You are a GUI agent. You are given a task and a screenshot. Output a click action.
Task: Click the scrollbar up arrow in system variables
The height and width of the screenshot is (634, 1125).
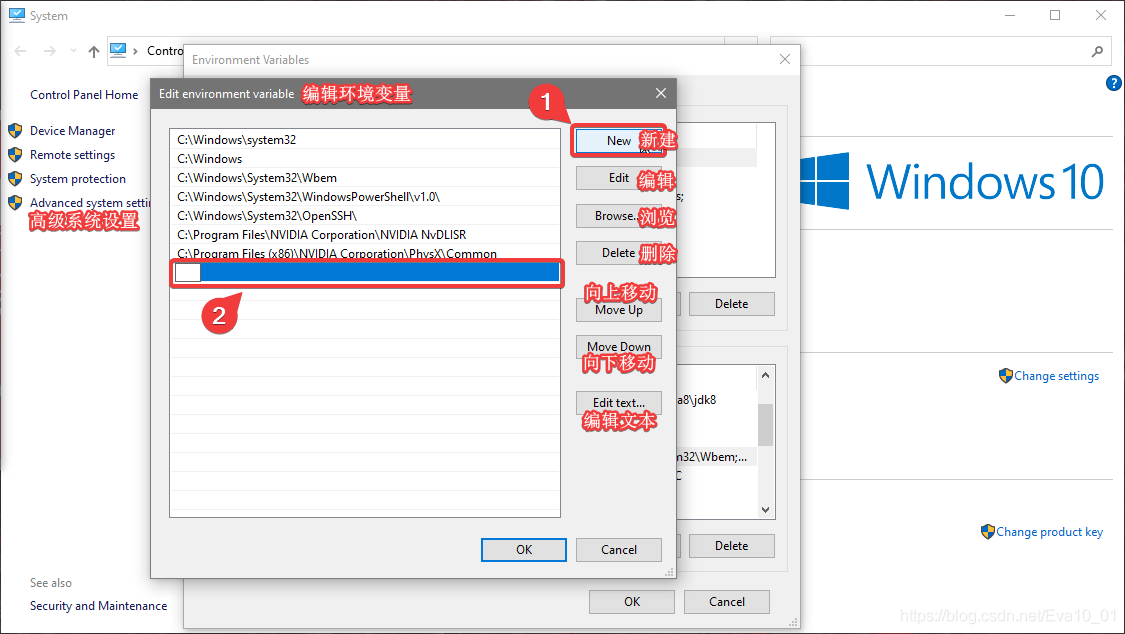click(766, 375)
